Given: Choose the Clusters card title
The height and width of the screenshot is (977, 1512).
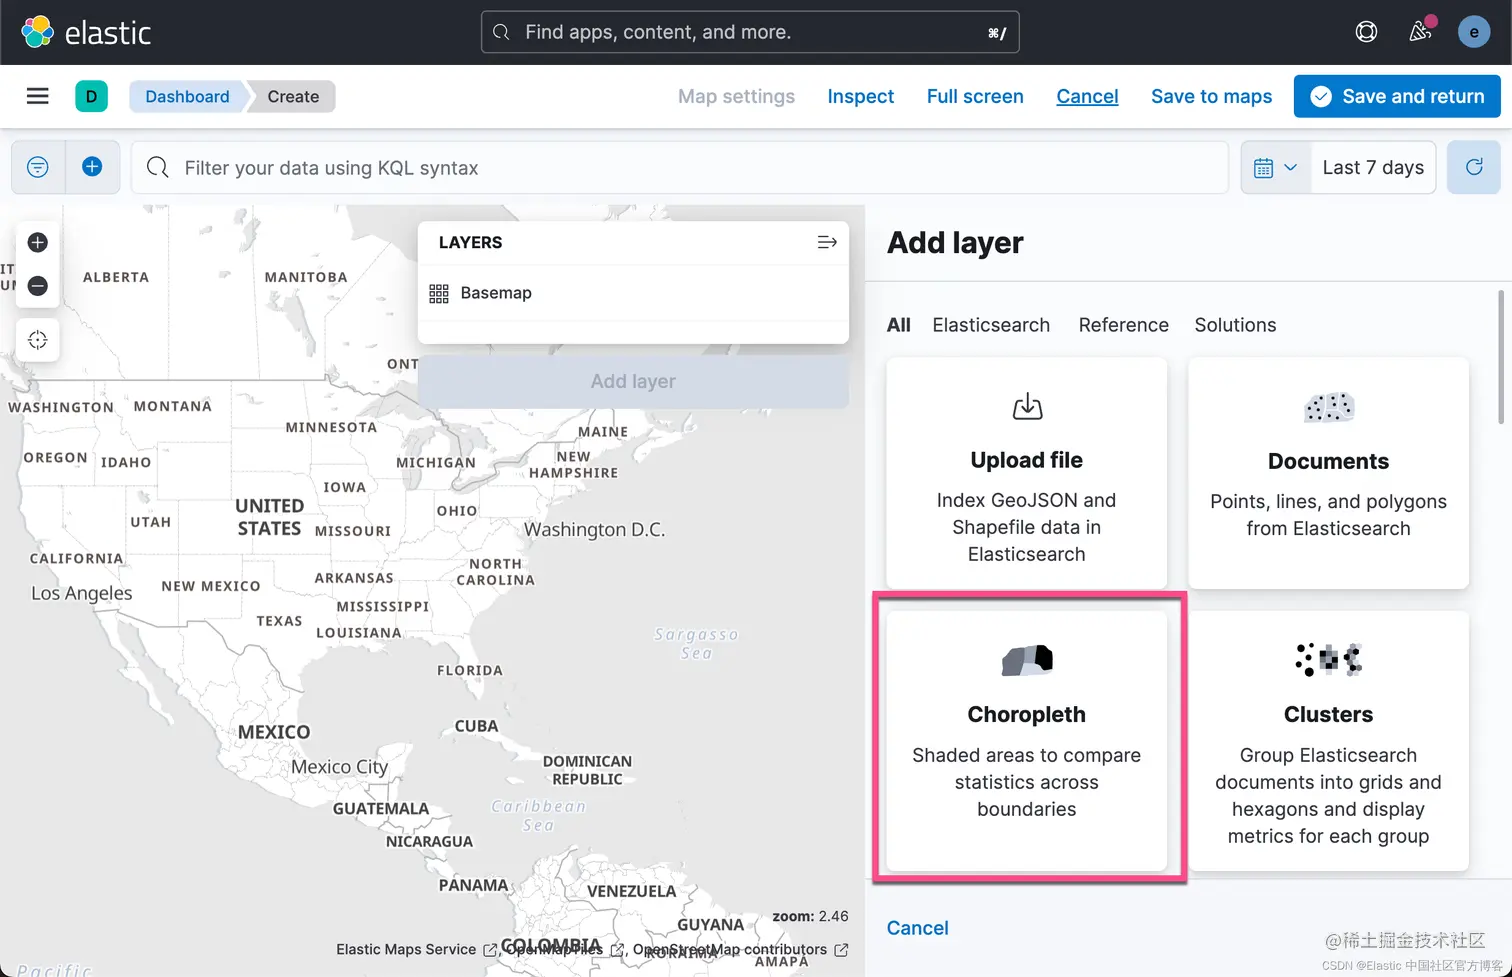Looking at the screenshot, I should (1329, 714).
